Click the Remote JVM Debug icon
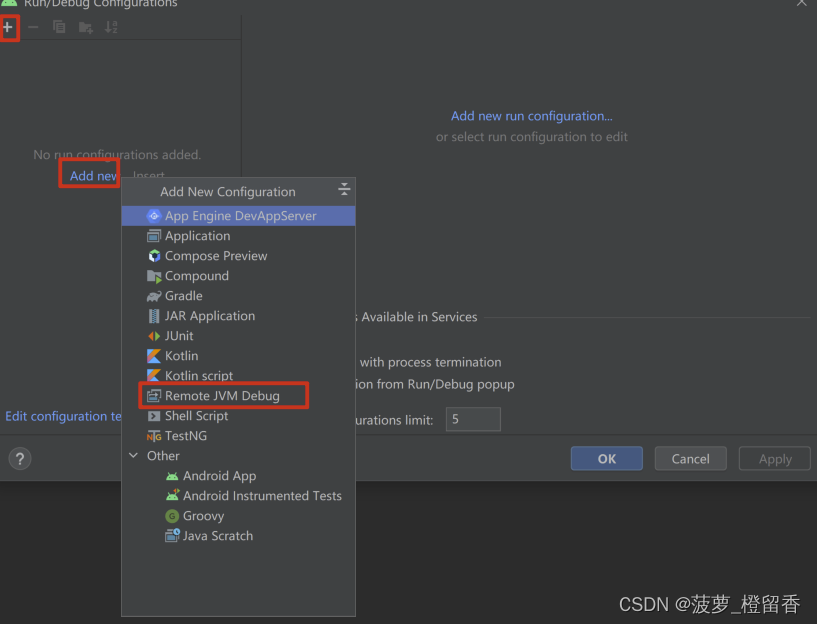817x624 pixels. [x=154, y=396]
